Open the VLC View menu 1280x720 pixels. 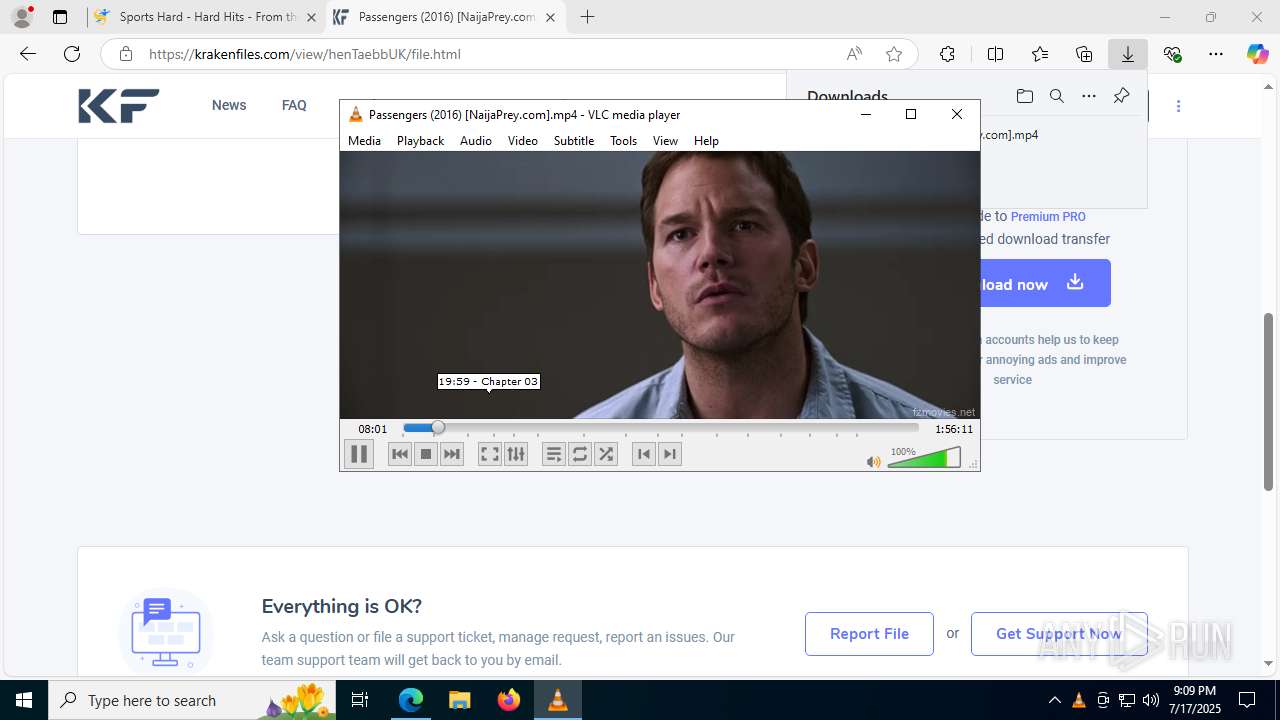click(x=665, y=141)
